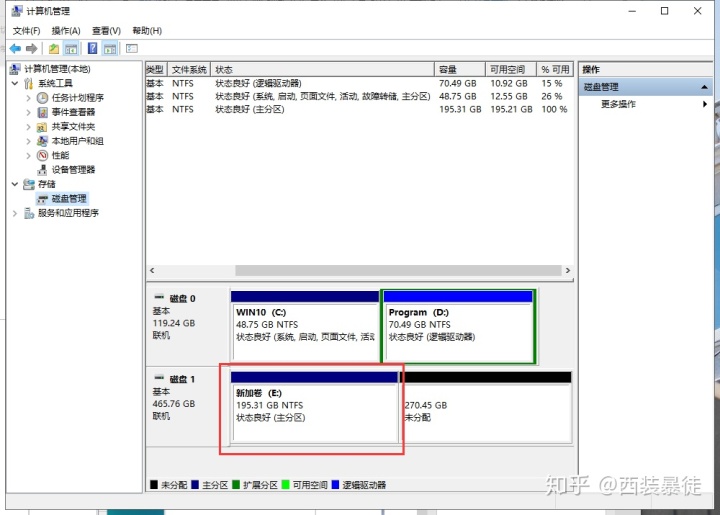This screenshot has width=720, height=515.
Task: Expand the 性能 branch arrow
Action: (x=28, y=155)
